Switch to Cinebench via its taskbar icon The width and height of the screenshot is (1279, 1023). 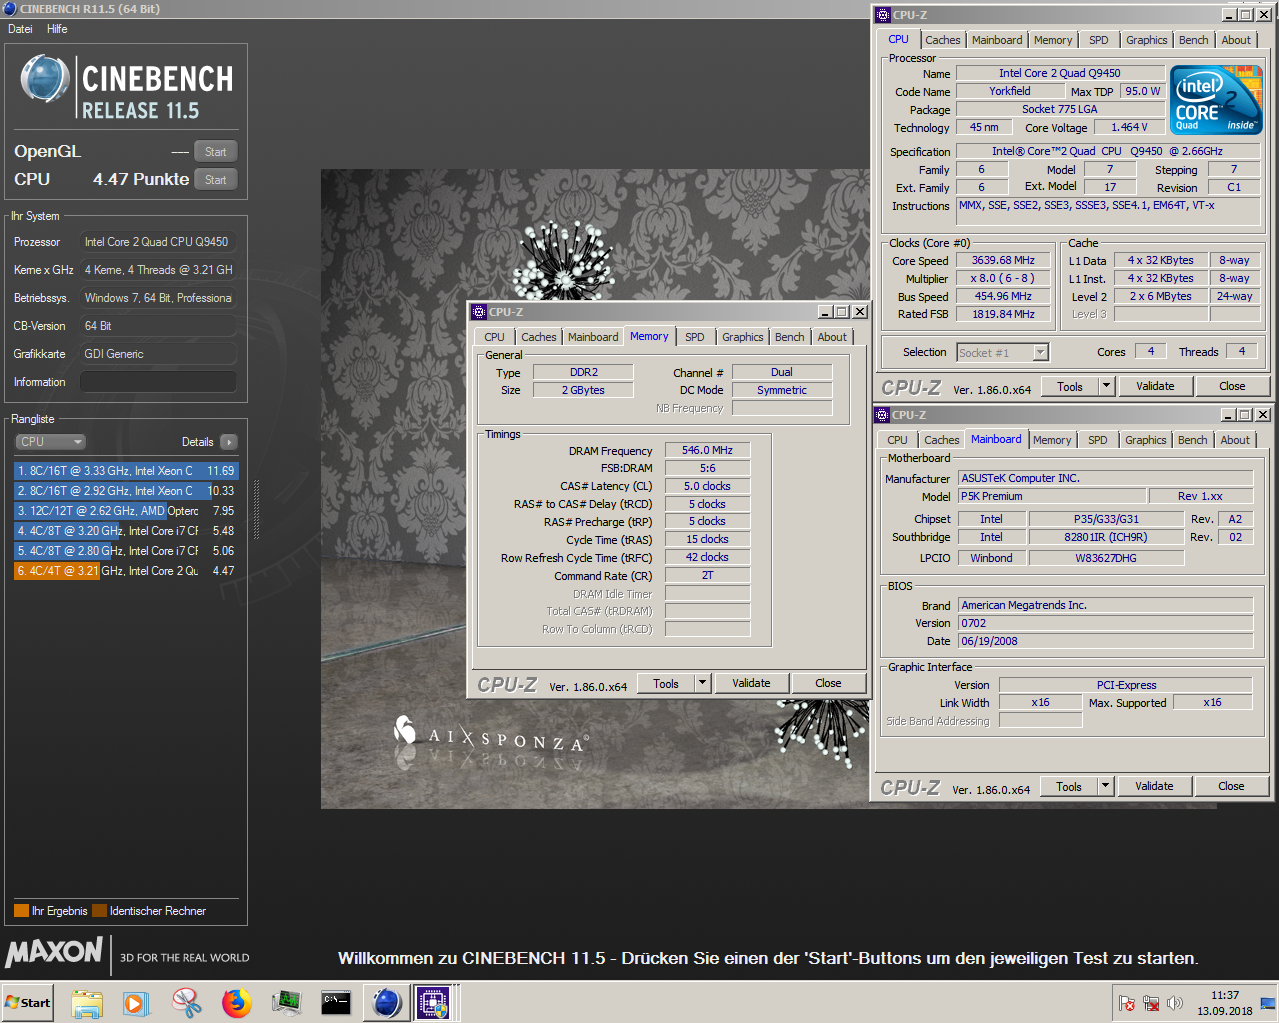click(x=386, y=1003)
